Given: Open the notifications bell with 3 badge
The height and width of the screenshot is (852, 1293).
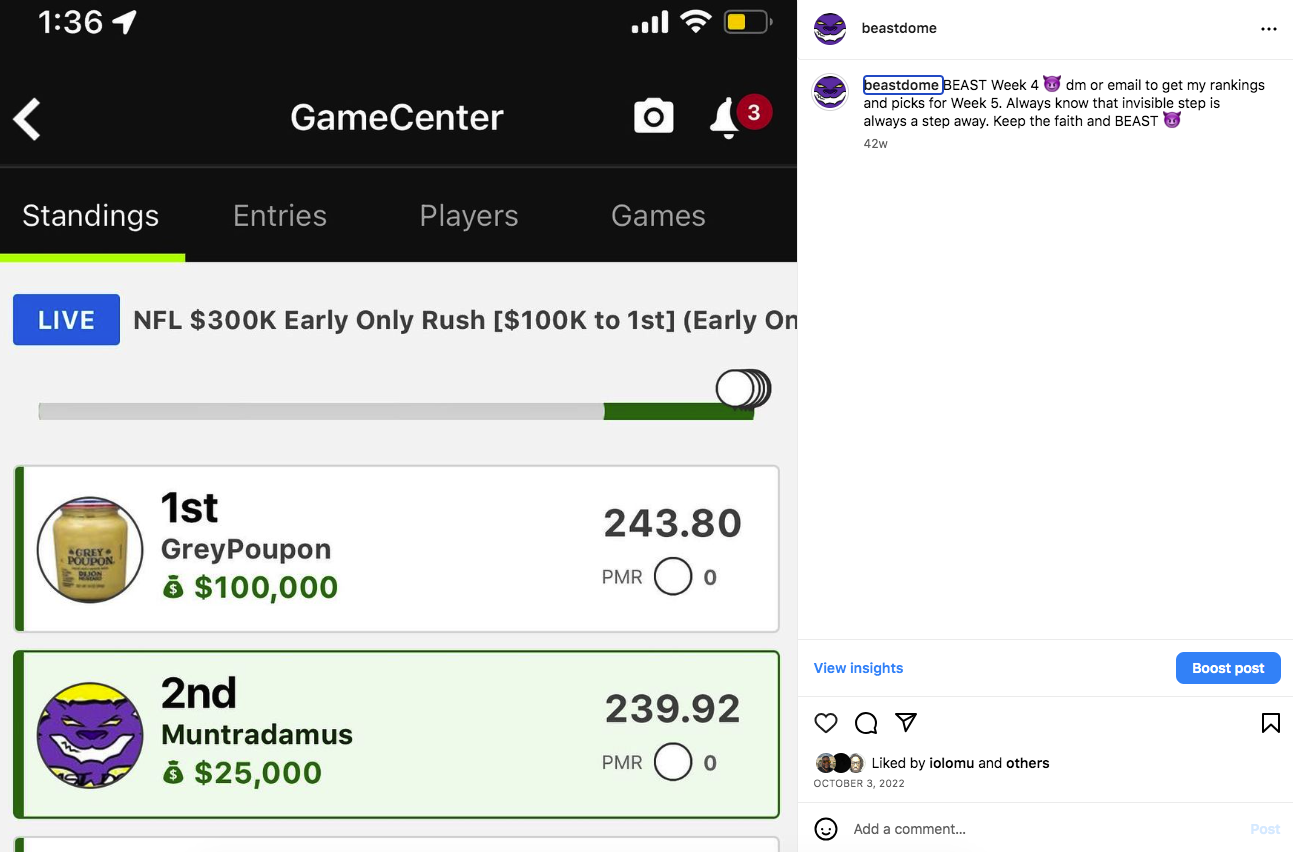Looking at the screenshot, I should tap(740, 116).
